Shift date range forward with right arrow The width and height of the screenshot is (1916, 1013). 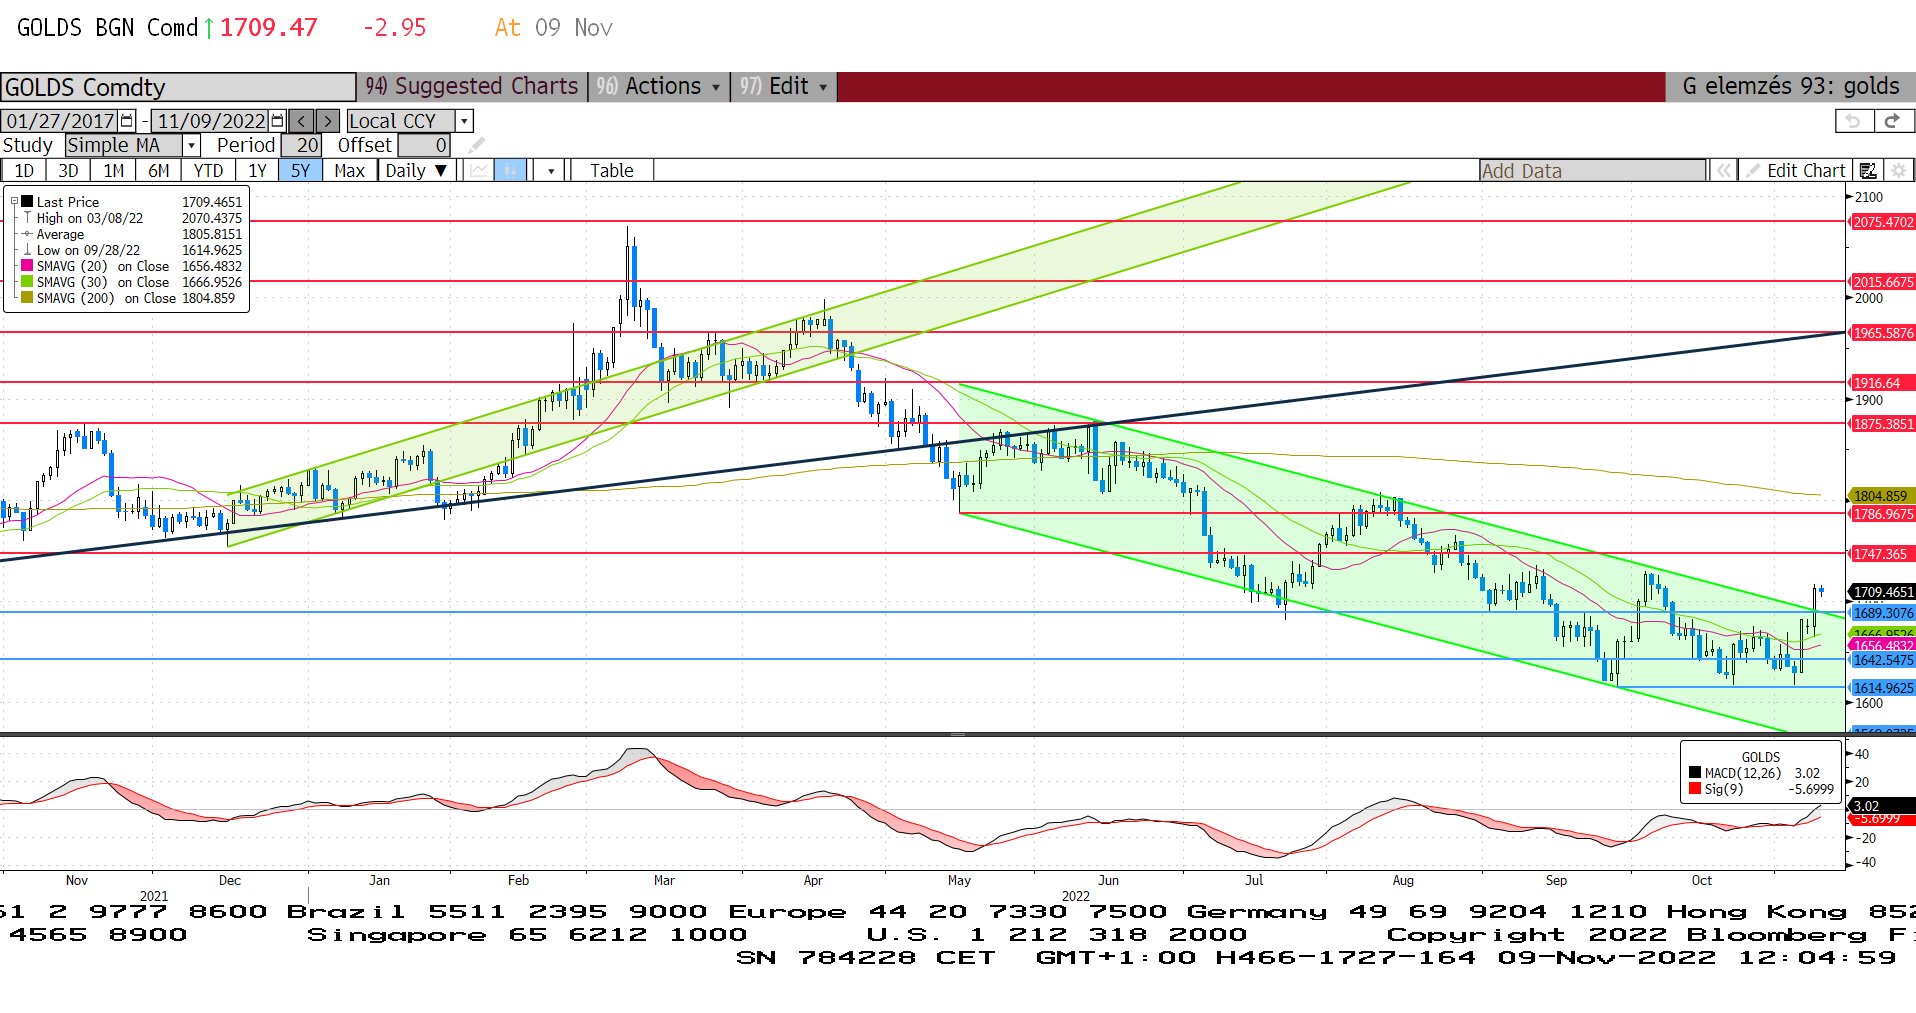328,121
